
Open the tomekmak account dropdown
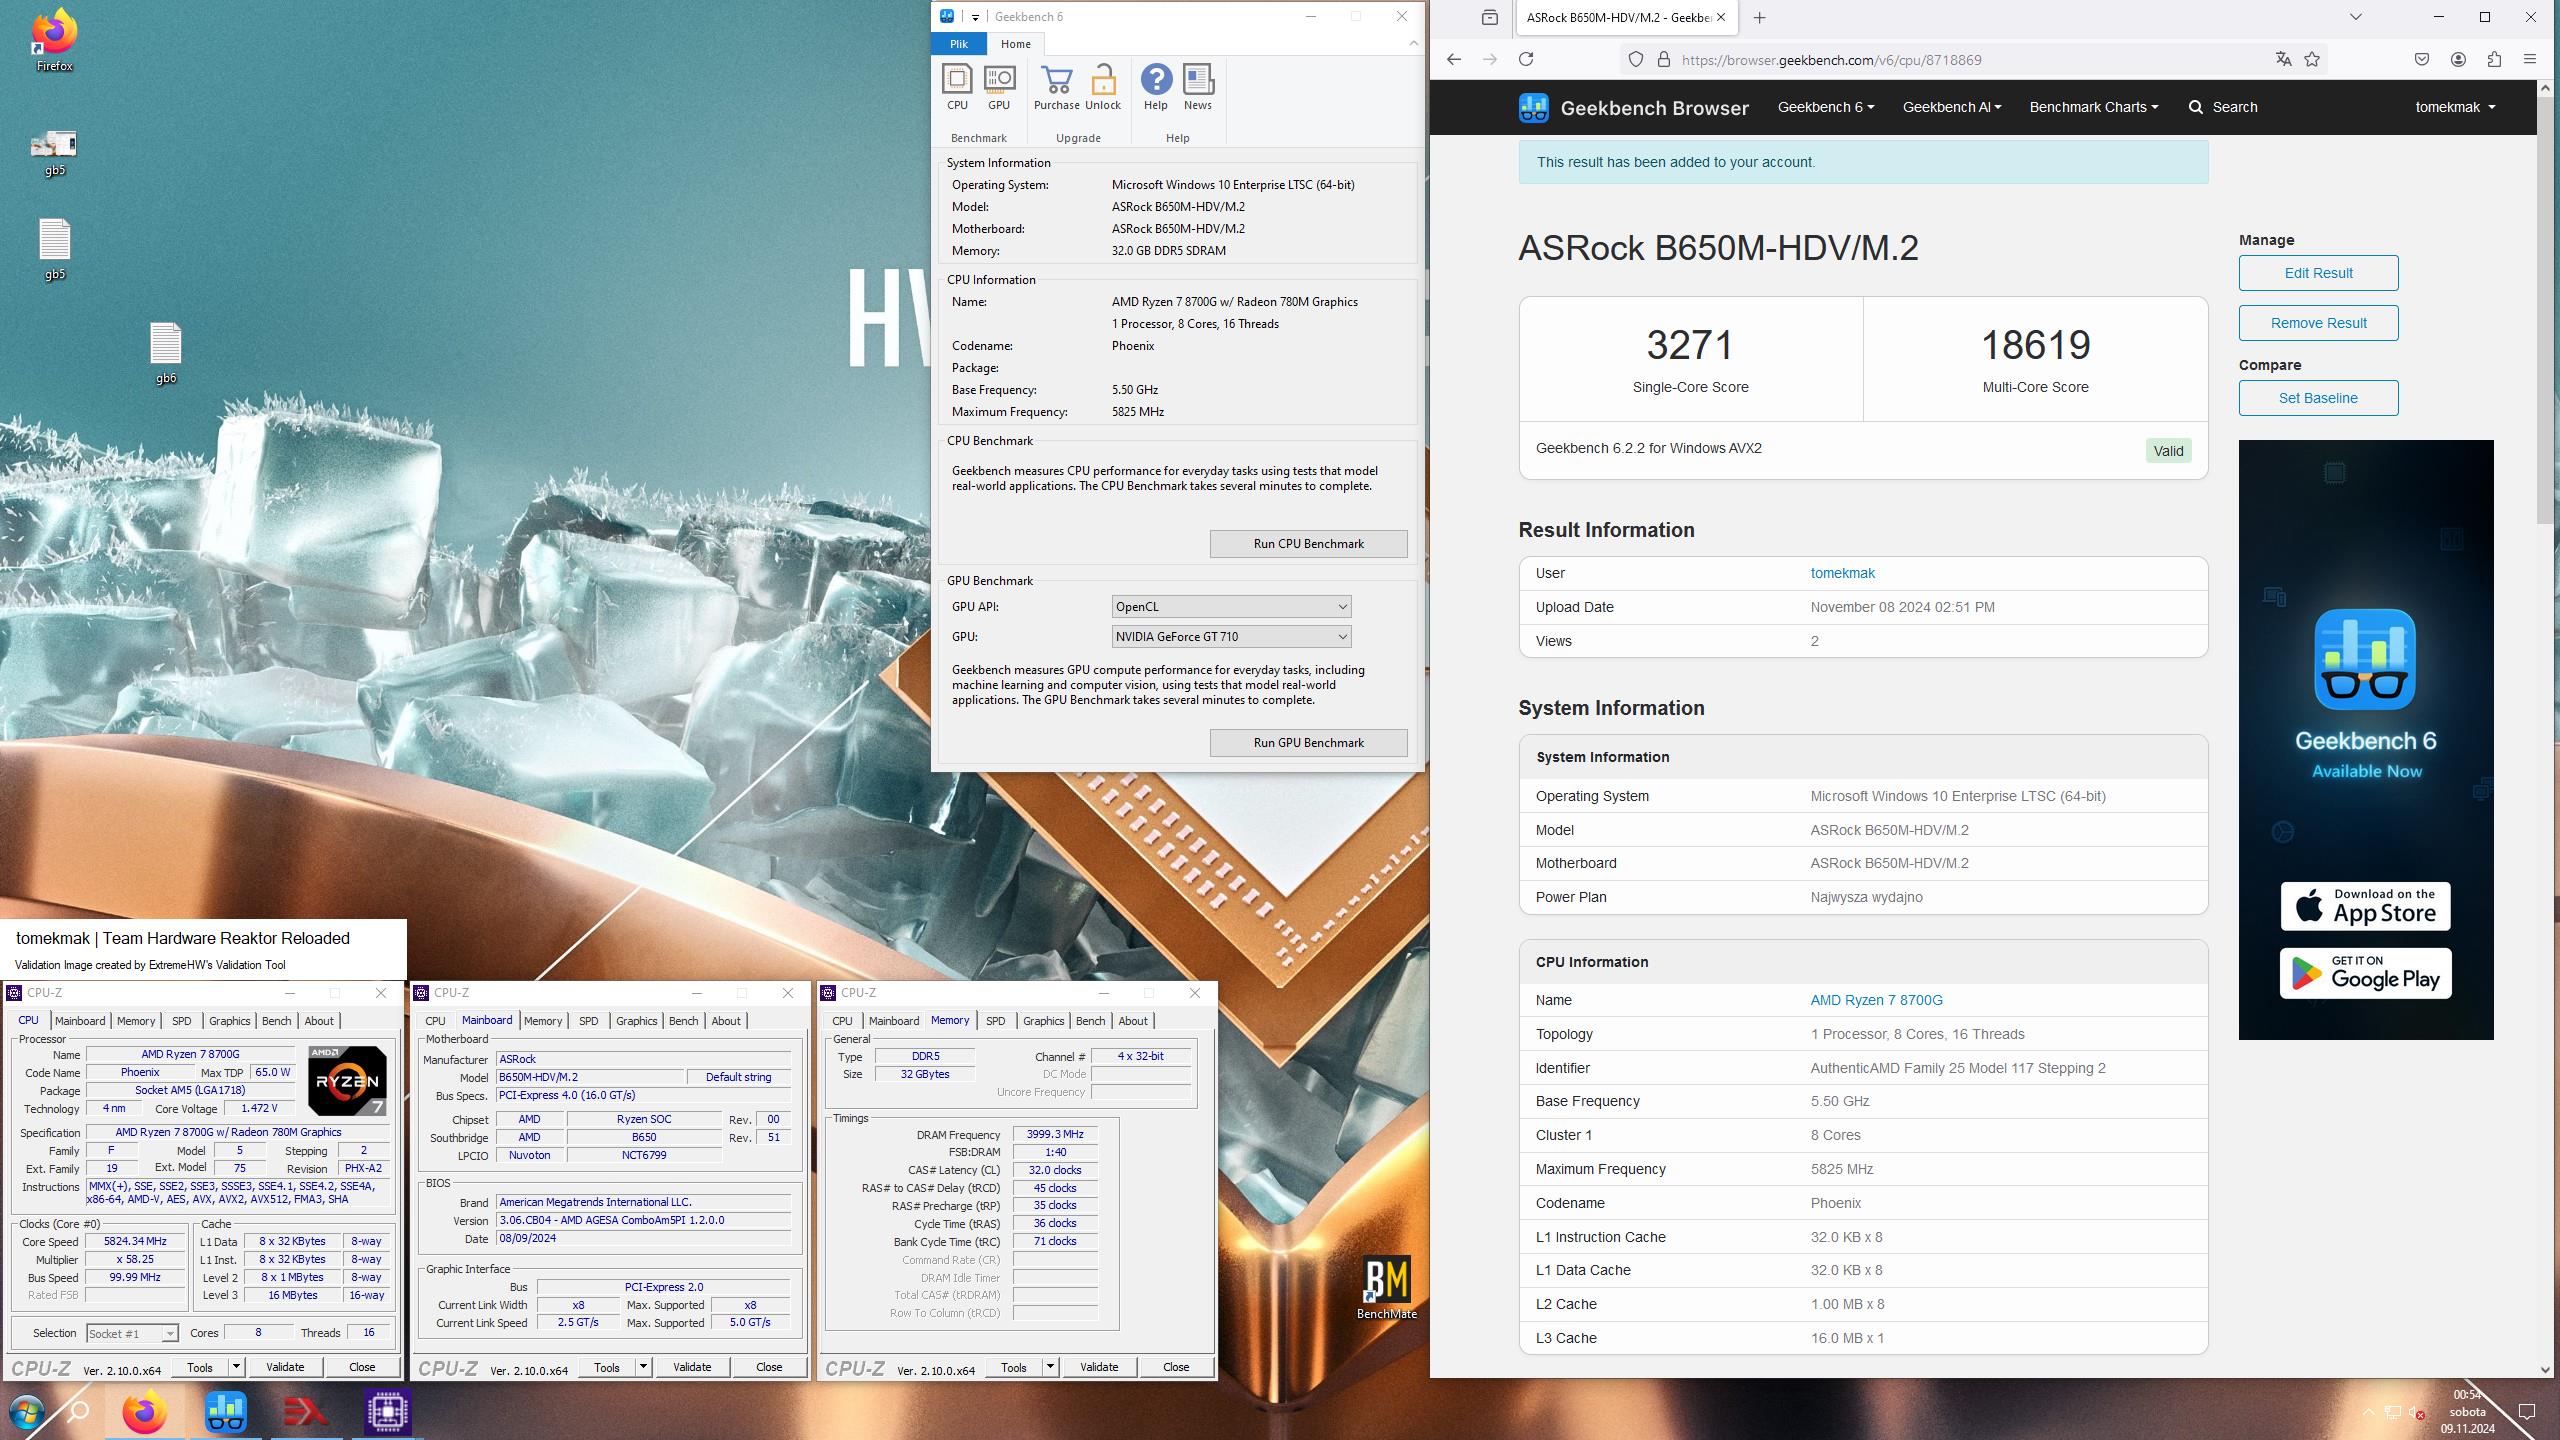pyautogui.click(x=2455, y=107)
